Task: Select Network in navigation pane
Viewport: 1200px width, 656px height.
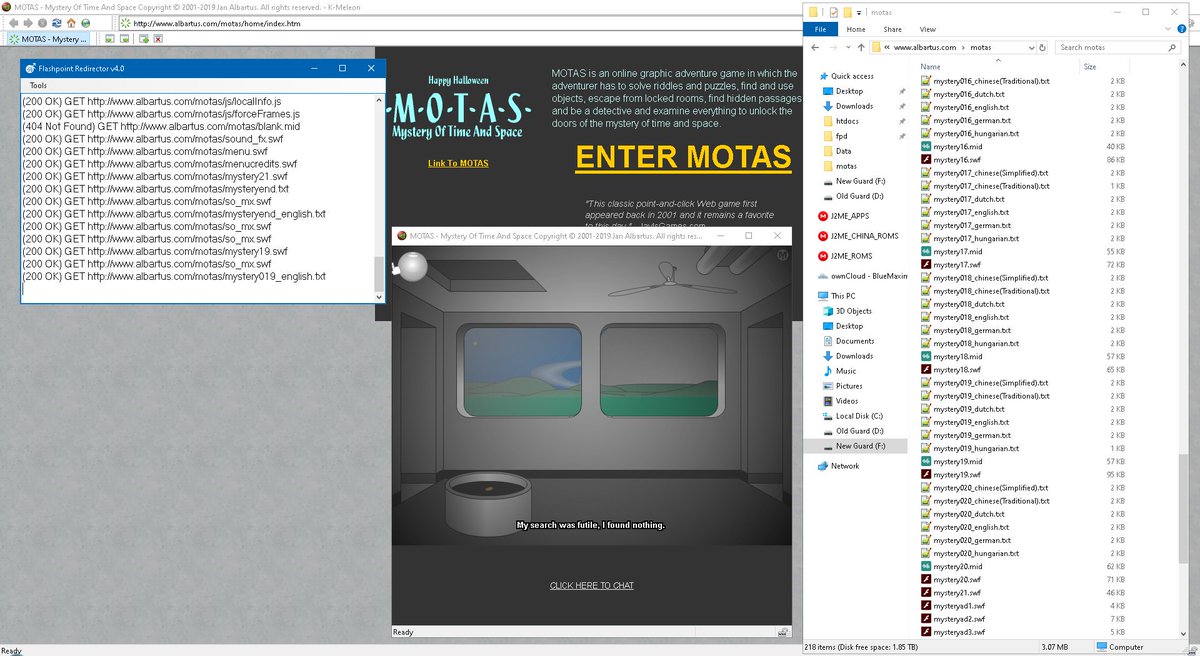Action: click(x=845, y=466)
